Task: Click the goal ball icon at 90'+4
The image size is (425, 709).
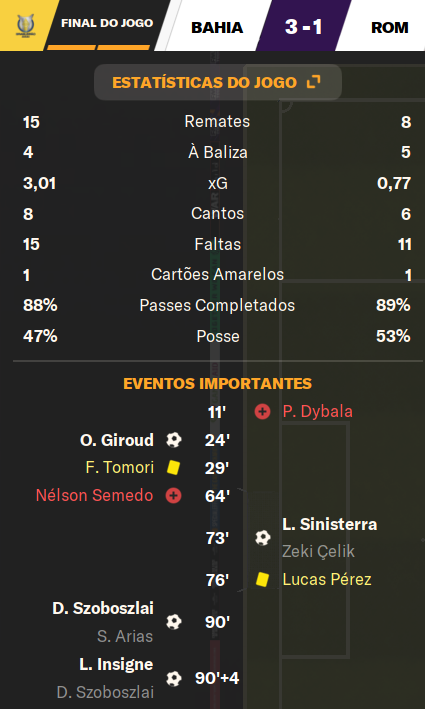Action: click(174, 678)
